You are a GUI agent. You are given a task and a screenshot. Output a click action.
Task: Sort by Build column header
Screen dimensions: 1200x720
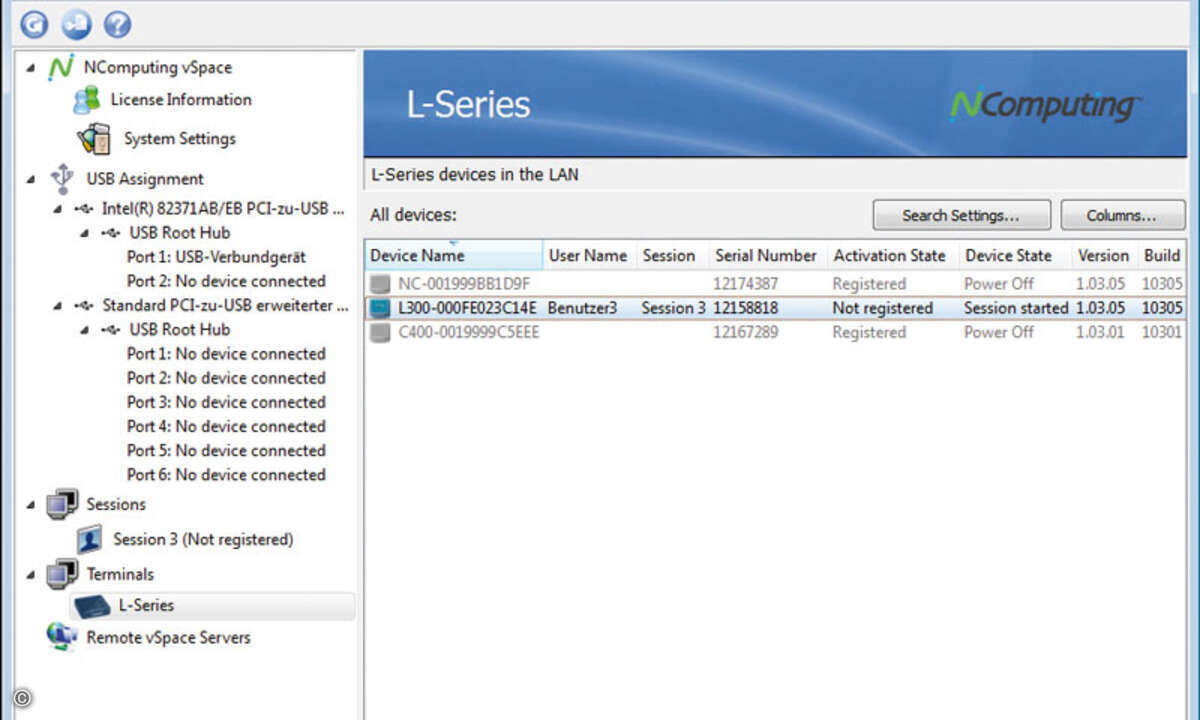[1163, 256]
